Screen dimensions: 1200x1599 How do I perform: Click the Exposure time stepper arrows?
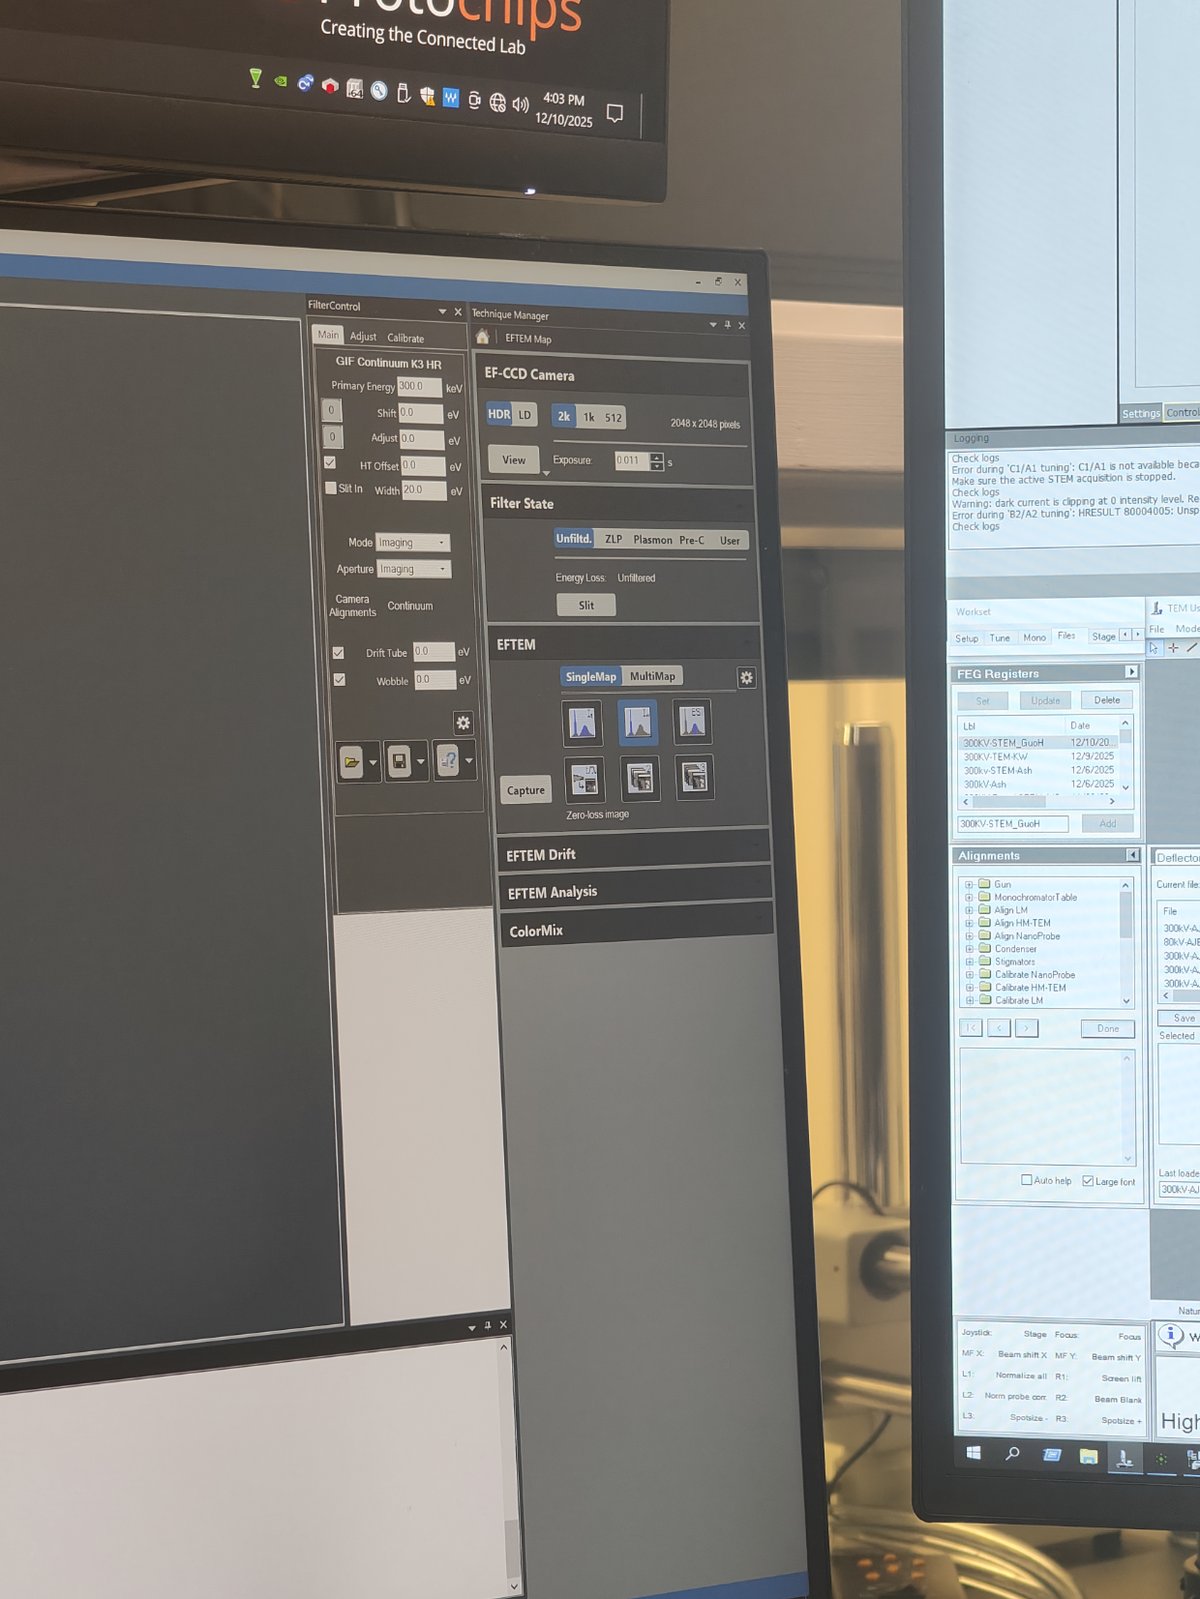pyautogui.click(x=656, y=461)
